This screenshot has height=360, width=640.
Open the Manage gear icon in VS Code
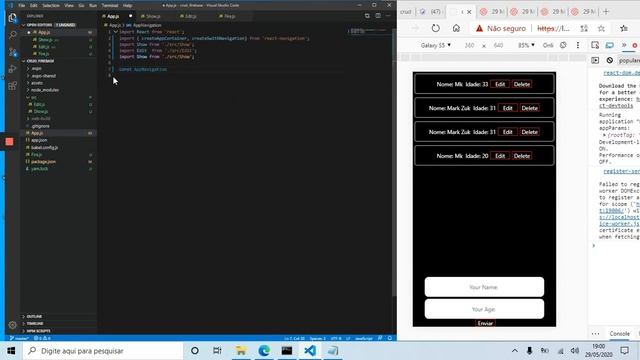(x=12, y=325)
